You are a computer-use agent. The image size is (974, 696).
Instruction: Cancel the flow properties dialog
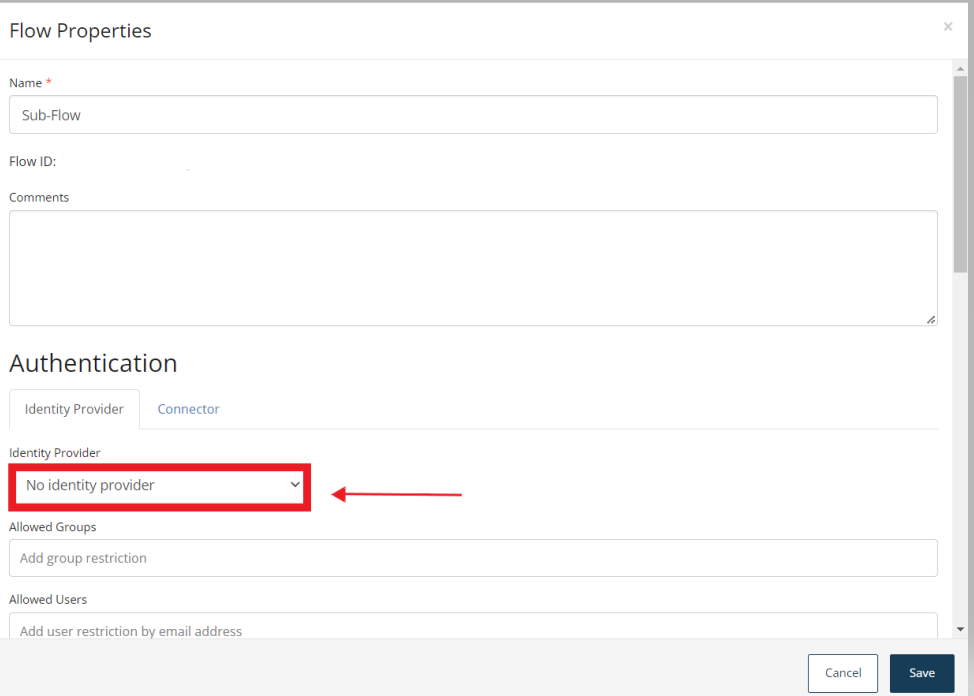pos(842,673)
